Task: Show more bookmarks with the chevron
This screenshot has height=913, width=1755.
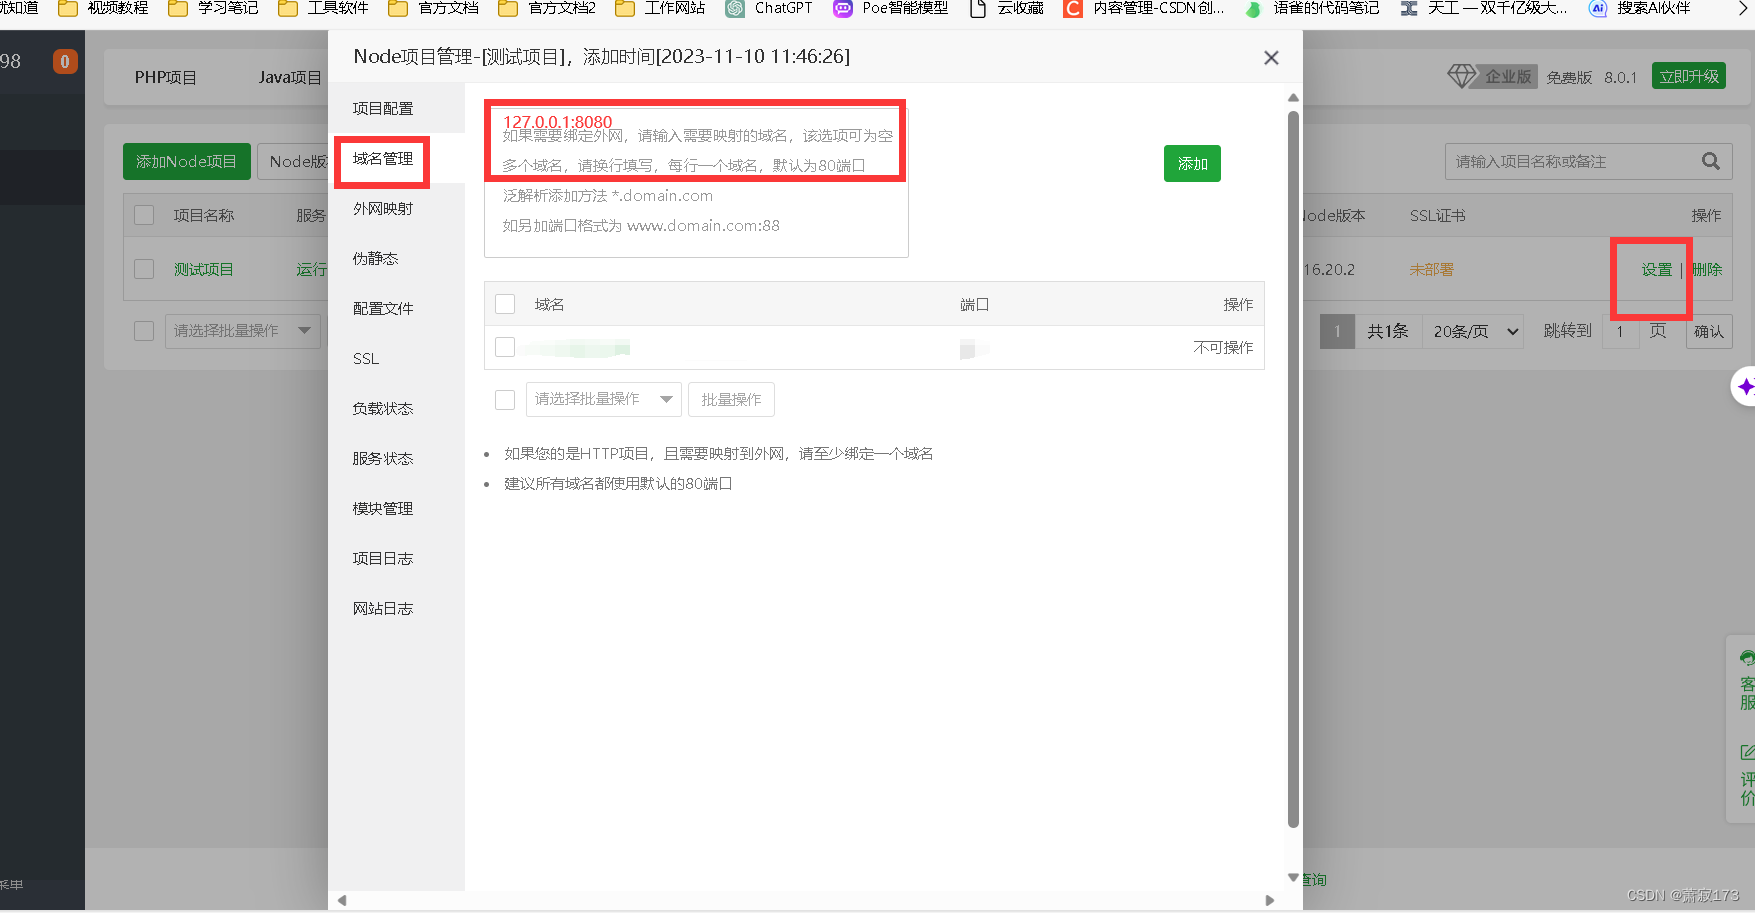Action: click(1742, 8)
